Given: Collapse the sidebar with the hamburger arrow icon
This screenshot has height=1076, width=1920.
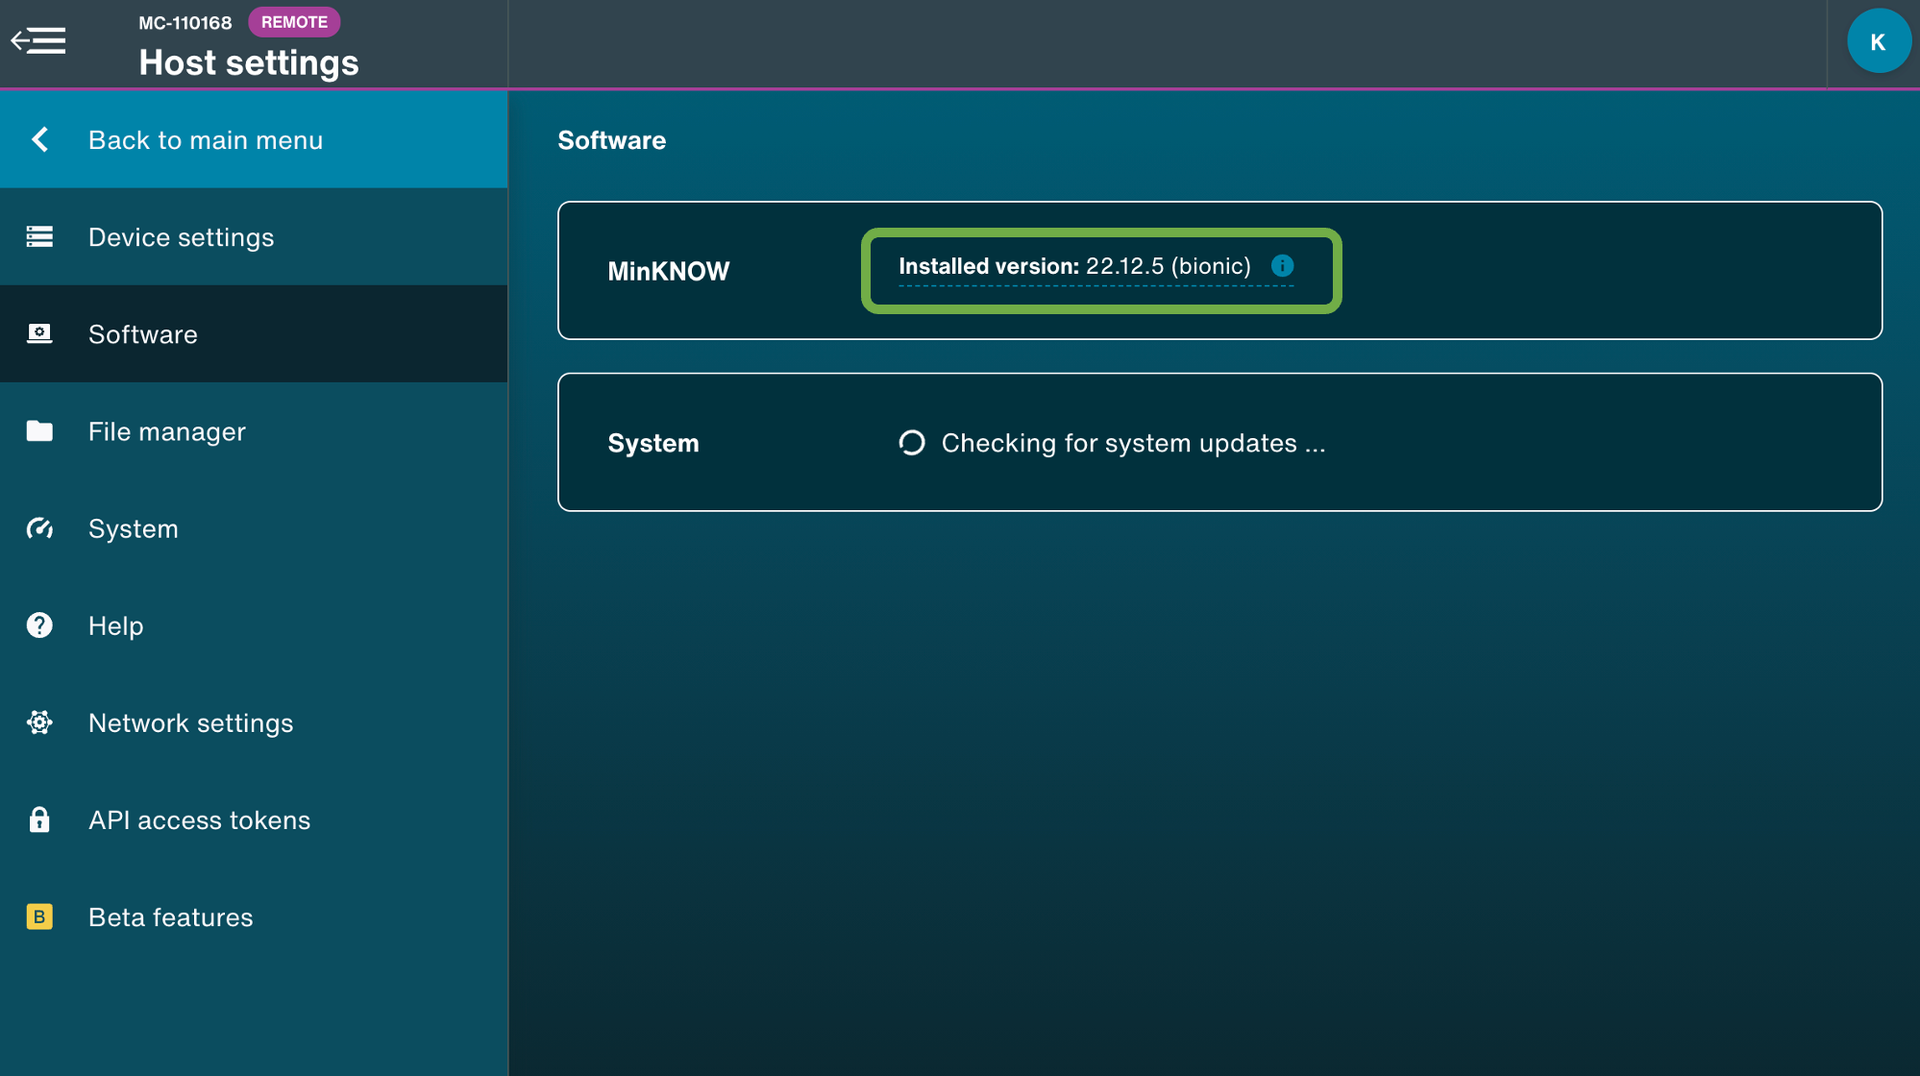Looking at the screenshot, I should [x=38, y=41].
